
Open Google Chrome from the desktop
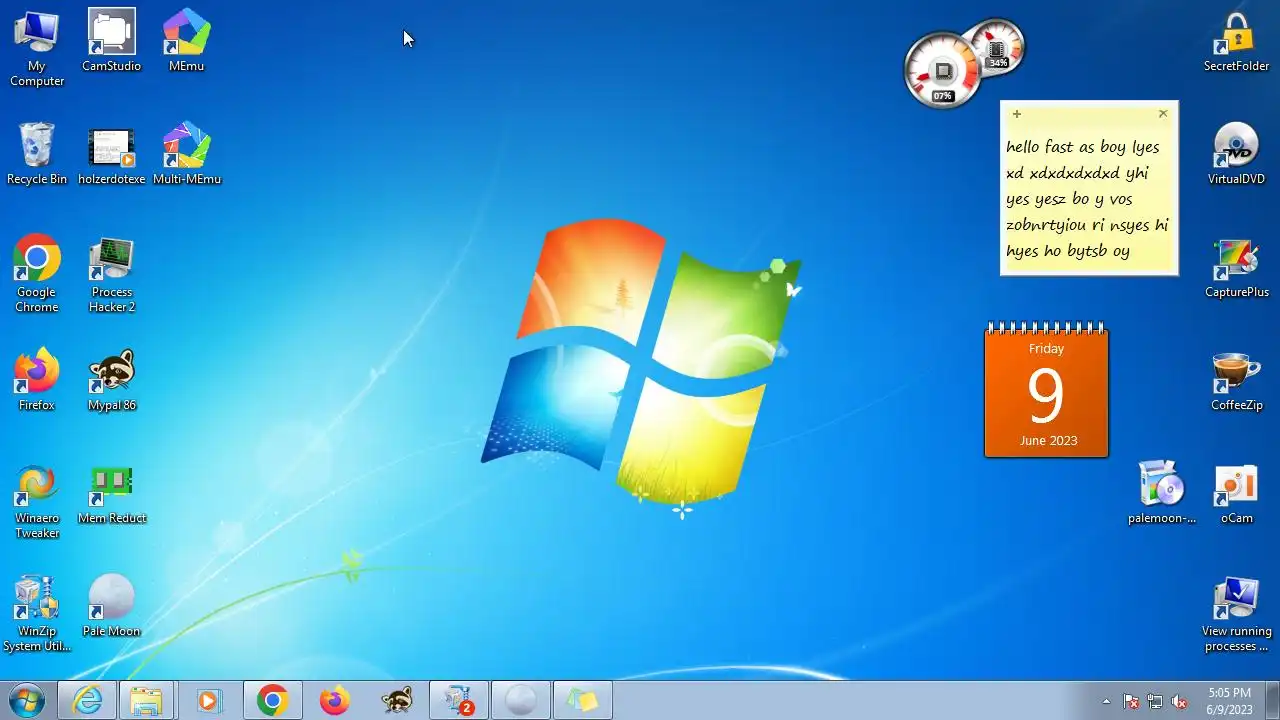point(37,274)
